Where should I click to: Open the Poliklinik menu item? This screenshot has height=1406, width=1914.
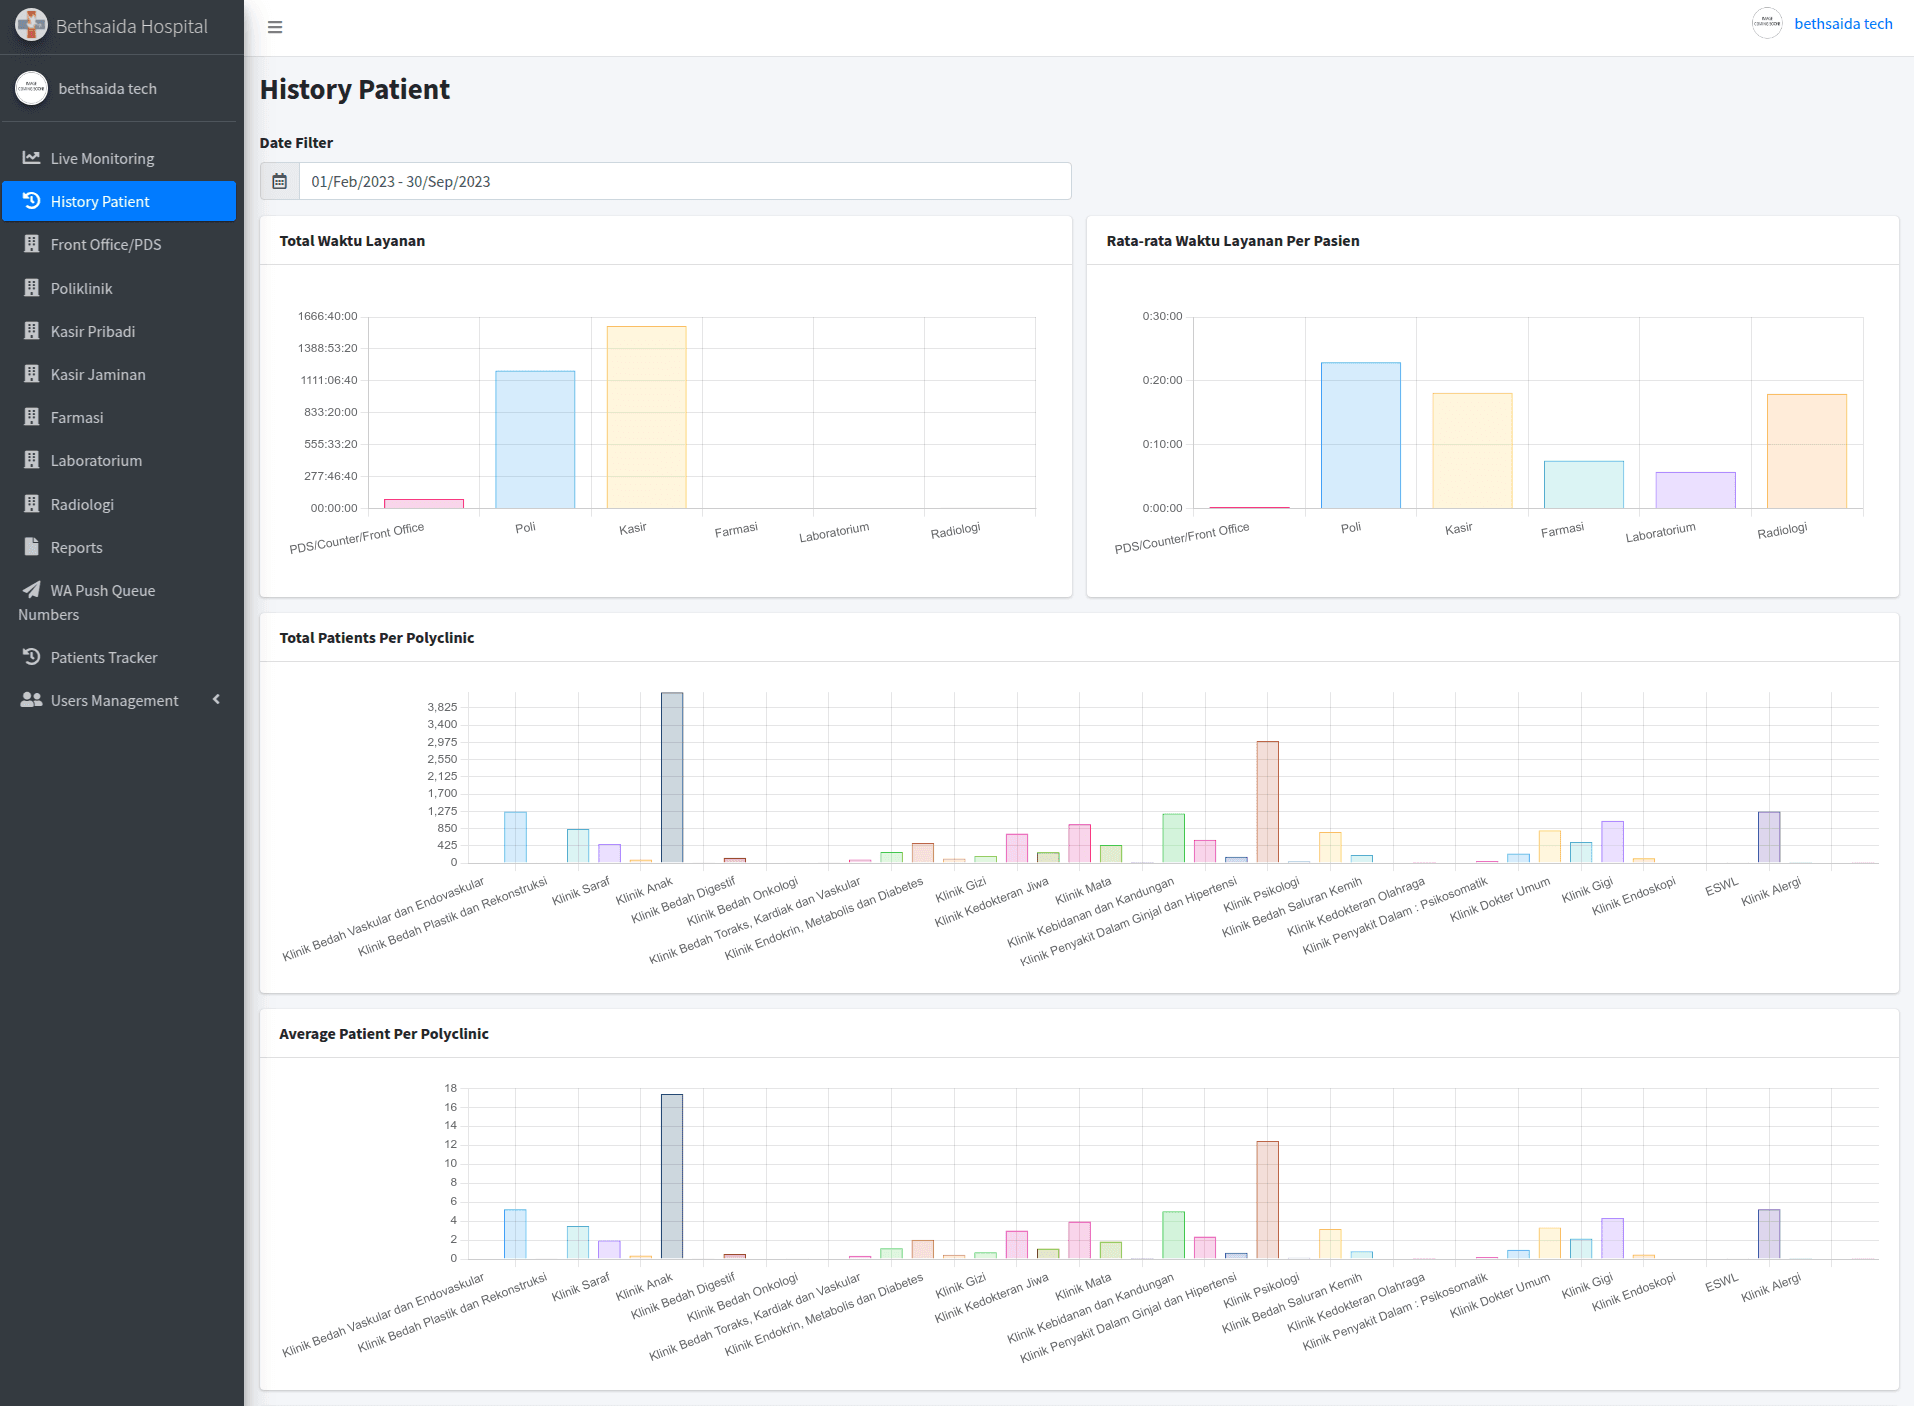82,288
